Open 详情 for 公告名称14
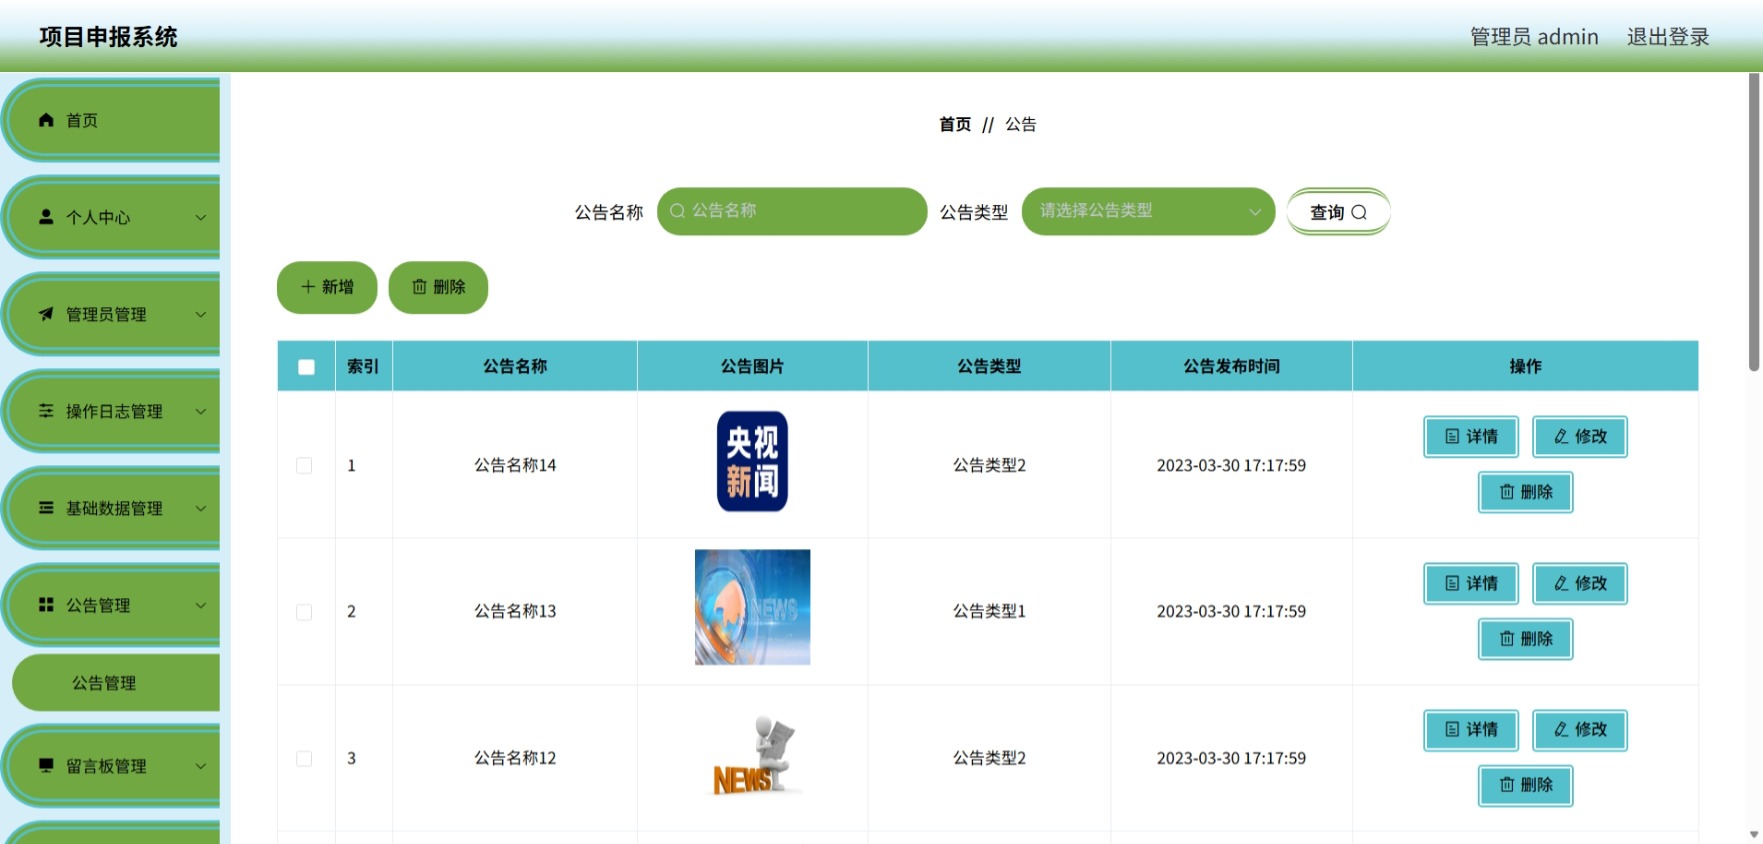1763x844 pixels. (1471, 437)
